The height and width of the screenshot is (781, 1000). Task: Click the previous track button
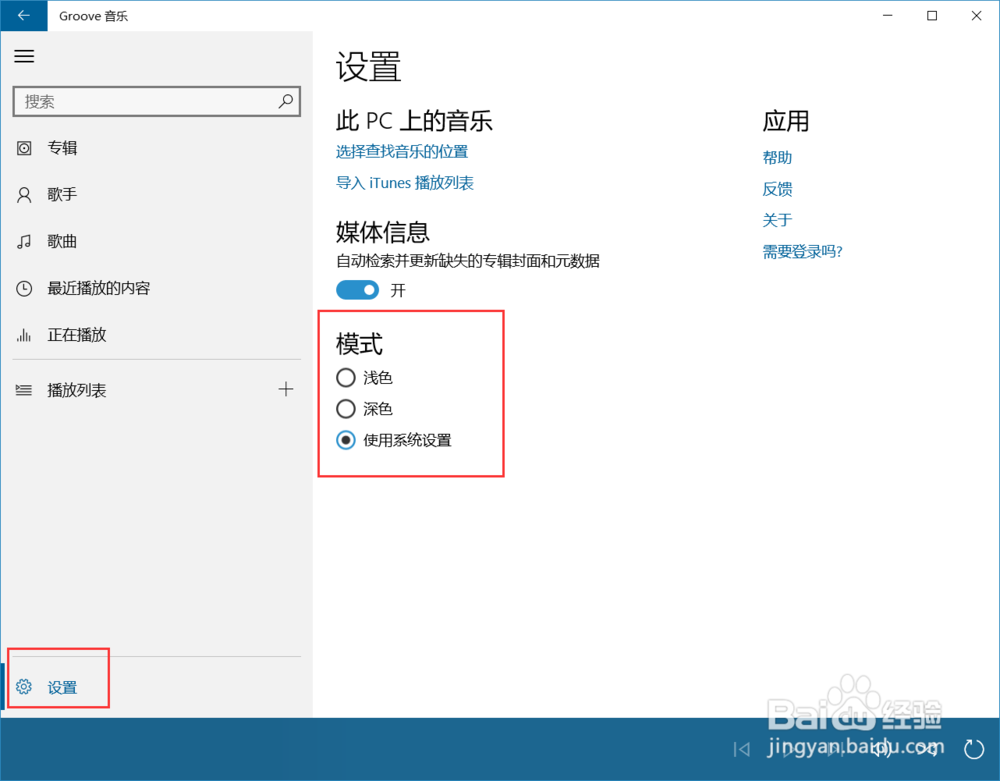pyautogui.click(x=741, y=749)
